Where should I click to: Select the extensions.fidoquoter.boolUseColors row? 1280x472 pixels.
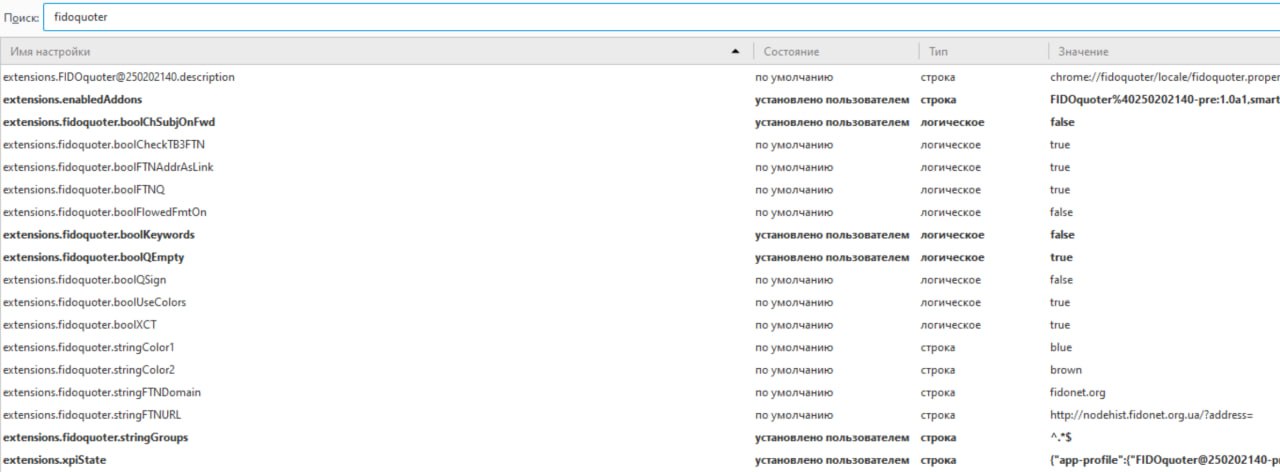pos(94,302)
